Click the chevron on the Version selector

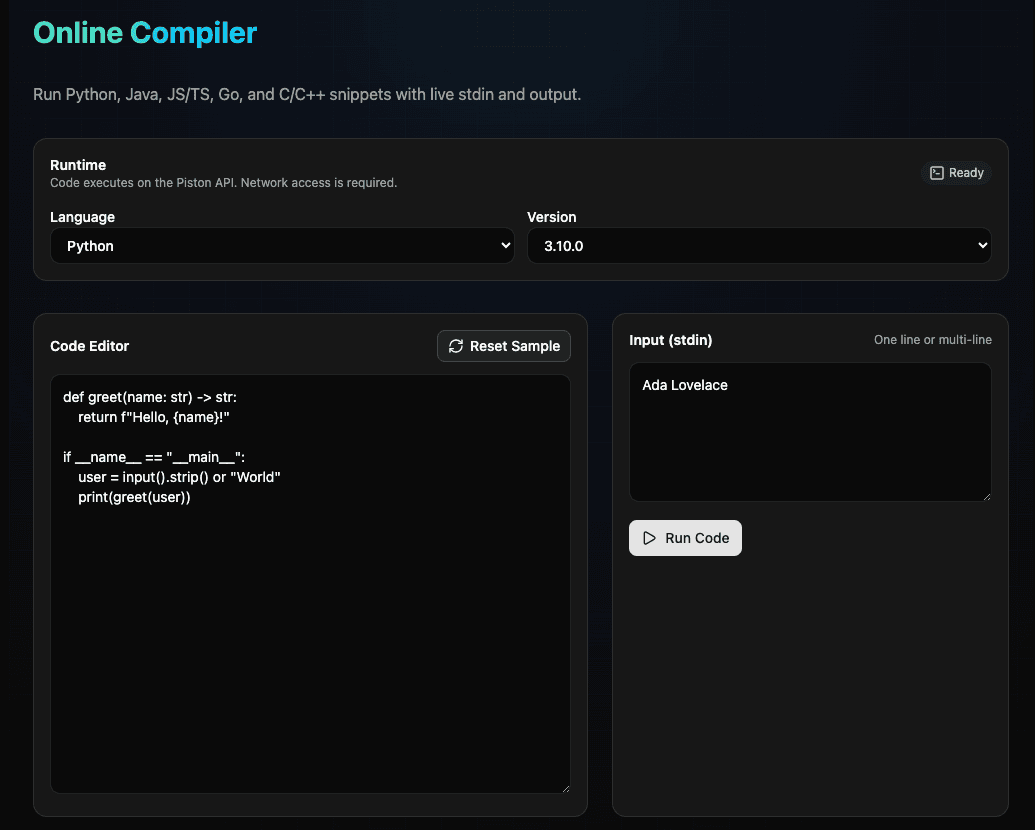(982, 245)
